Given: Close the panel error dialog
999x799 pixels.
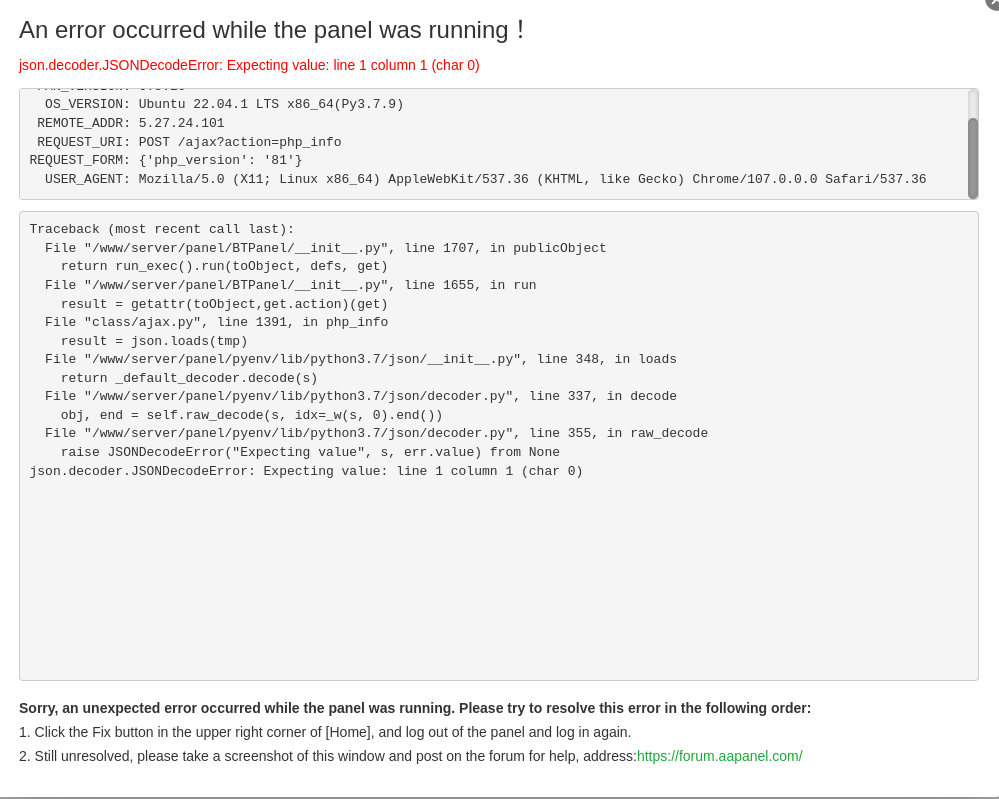Looking at the screenshot, I should [994, 3].
